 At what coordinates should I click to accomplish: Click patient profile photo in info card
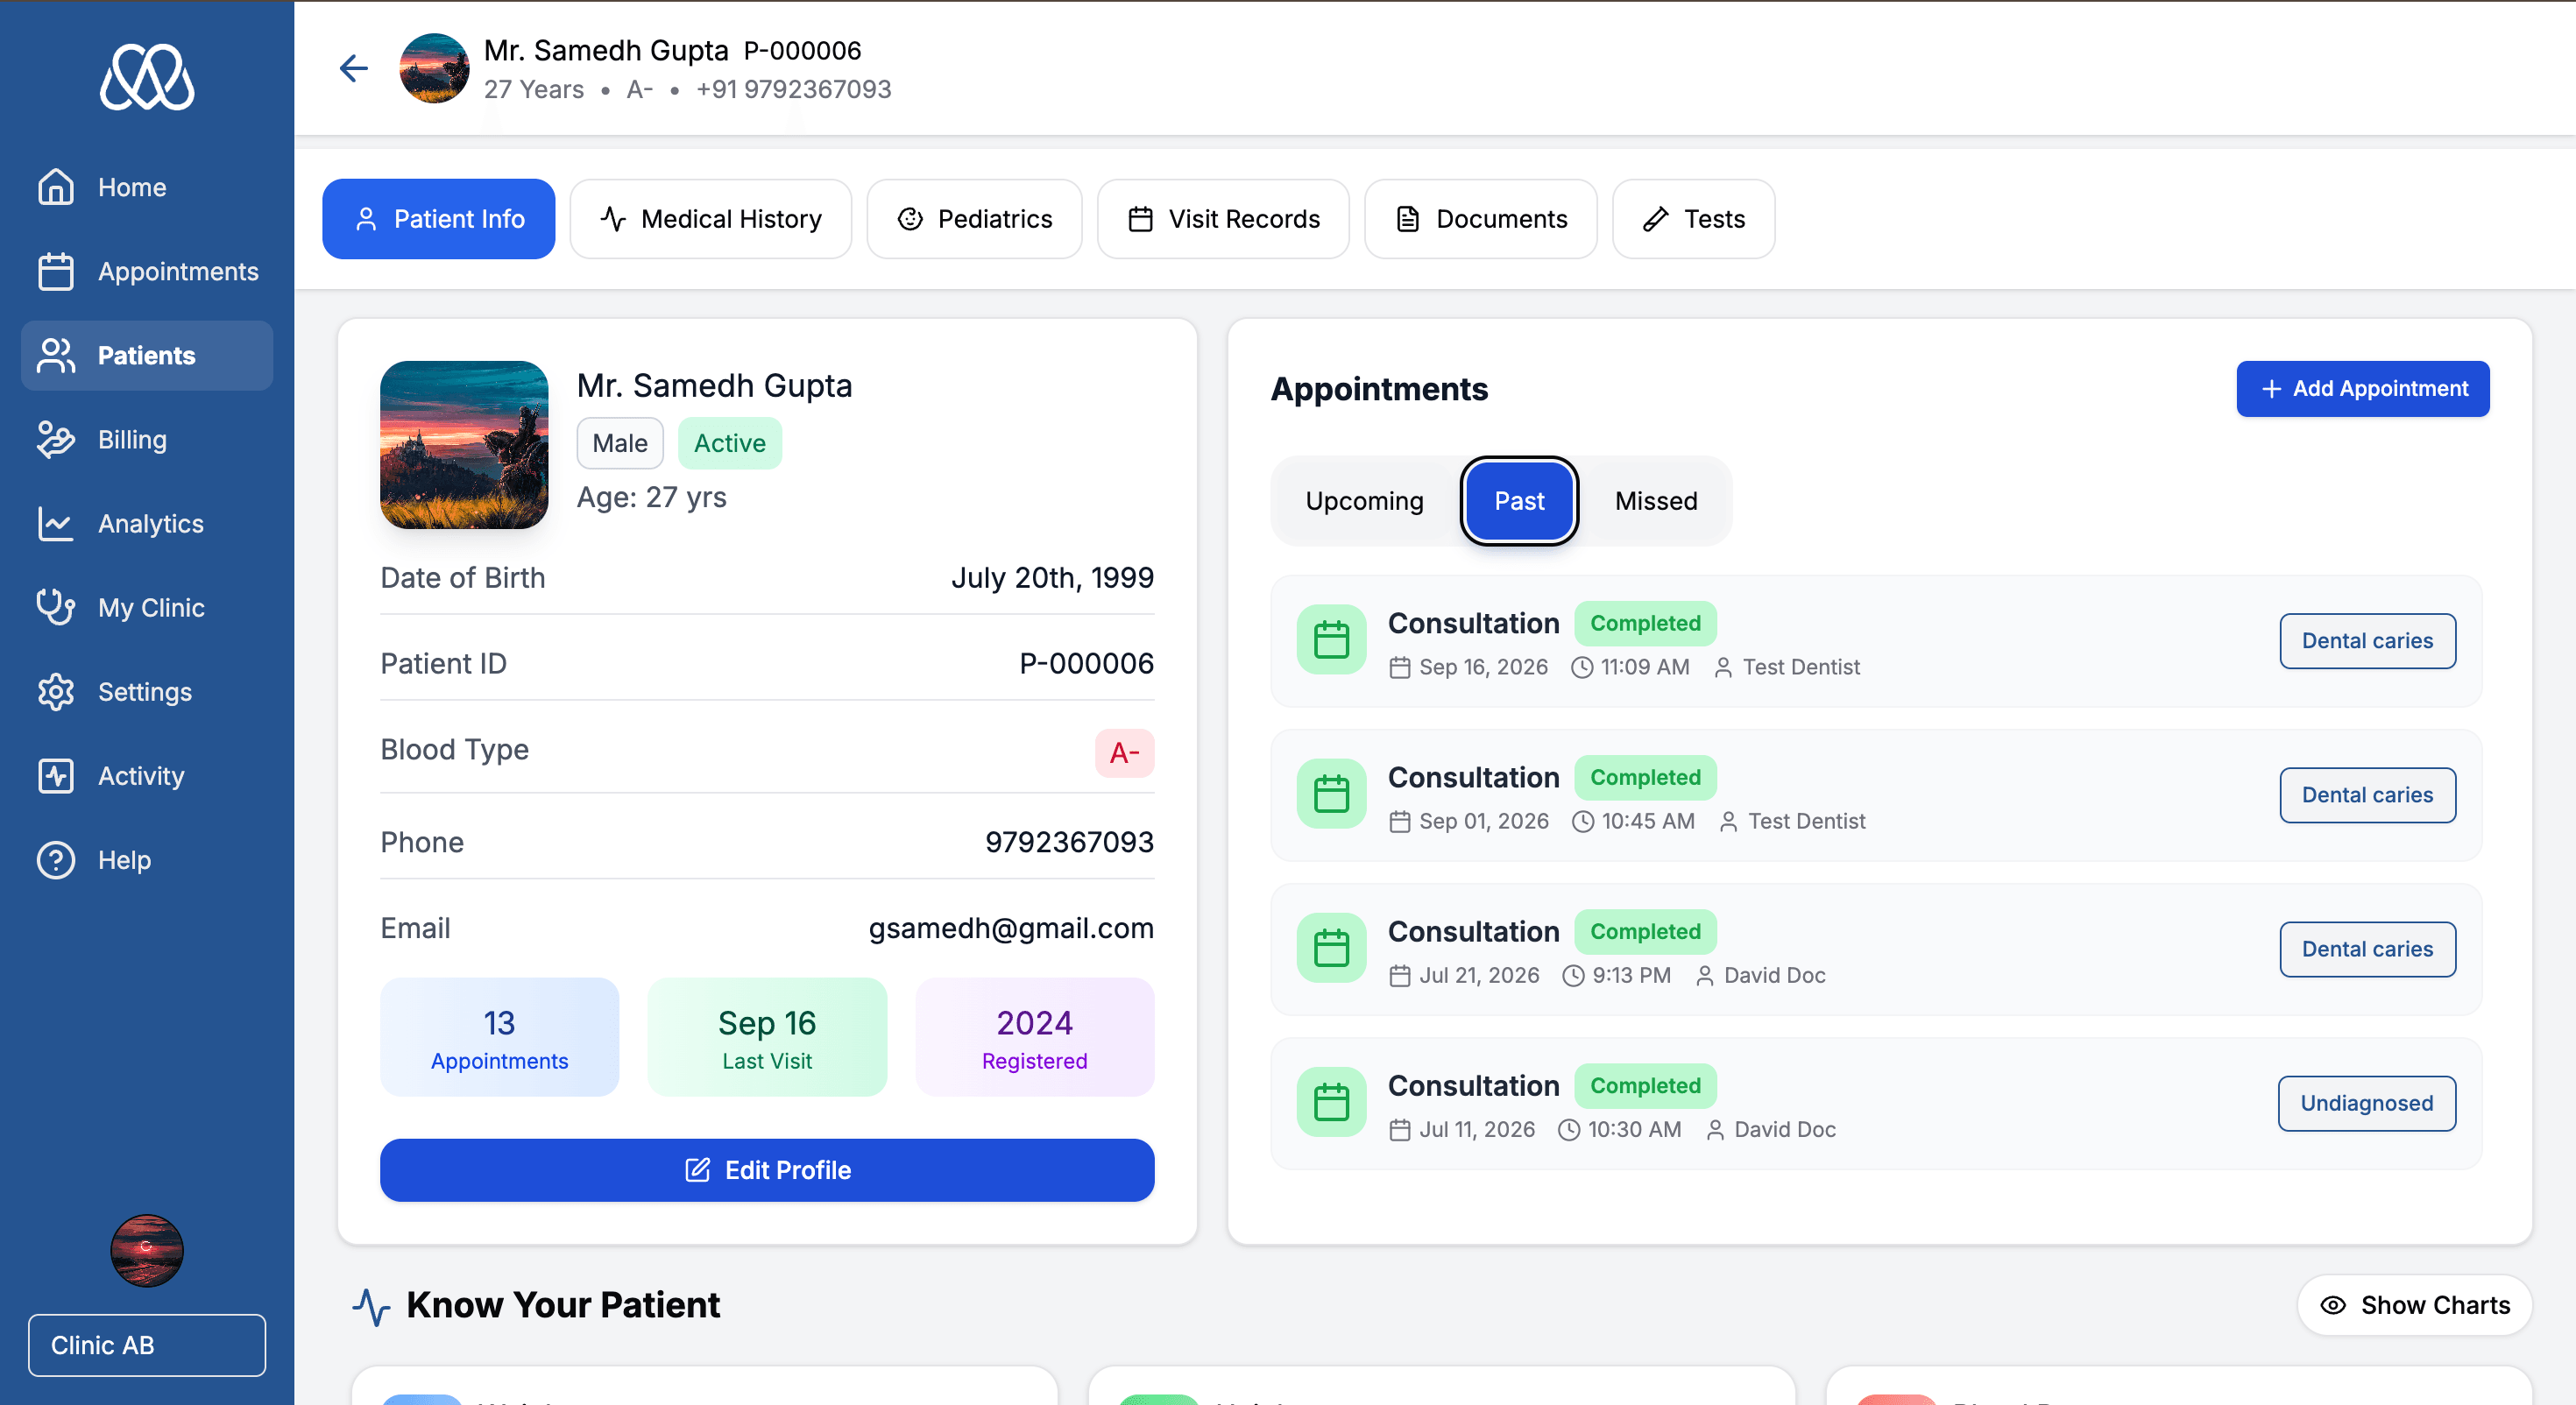(x=464, y=445)
